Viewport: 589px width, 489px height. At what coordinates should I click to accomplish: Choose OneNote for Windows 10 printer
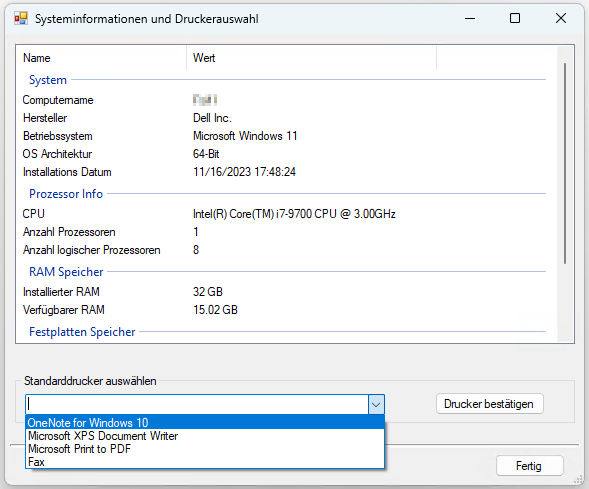click(205, 423)
